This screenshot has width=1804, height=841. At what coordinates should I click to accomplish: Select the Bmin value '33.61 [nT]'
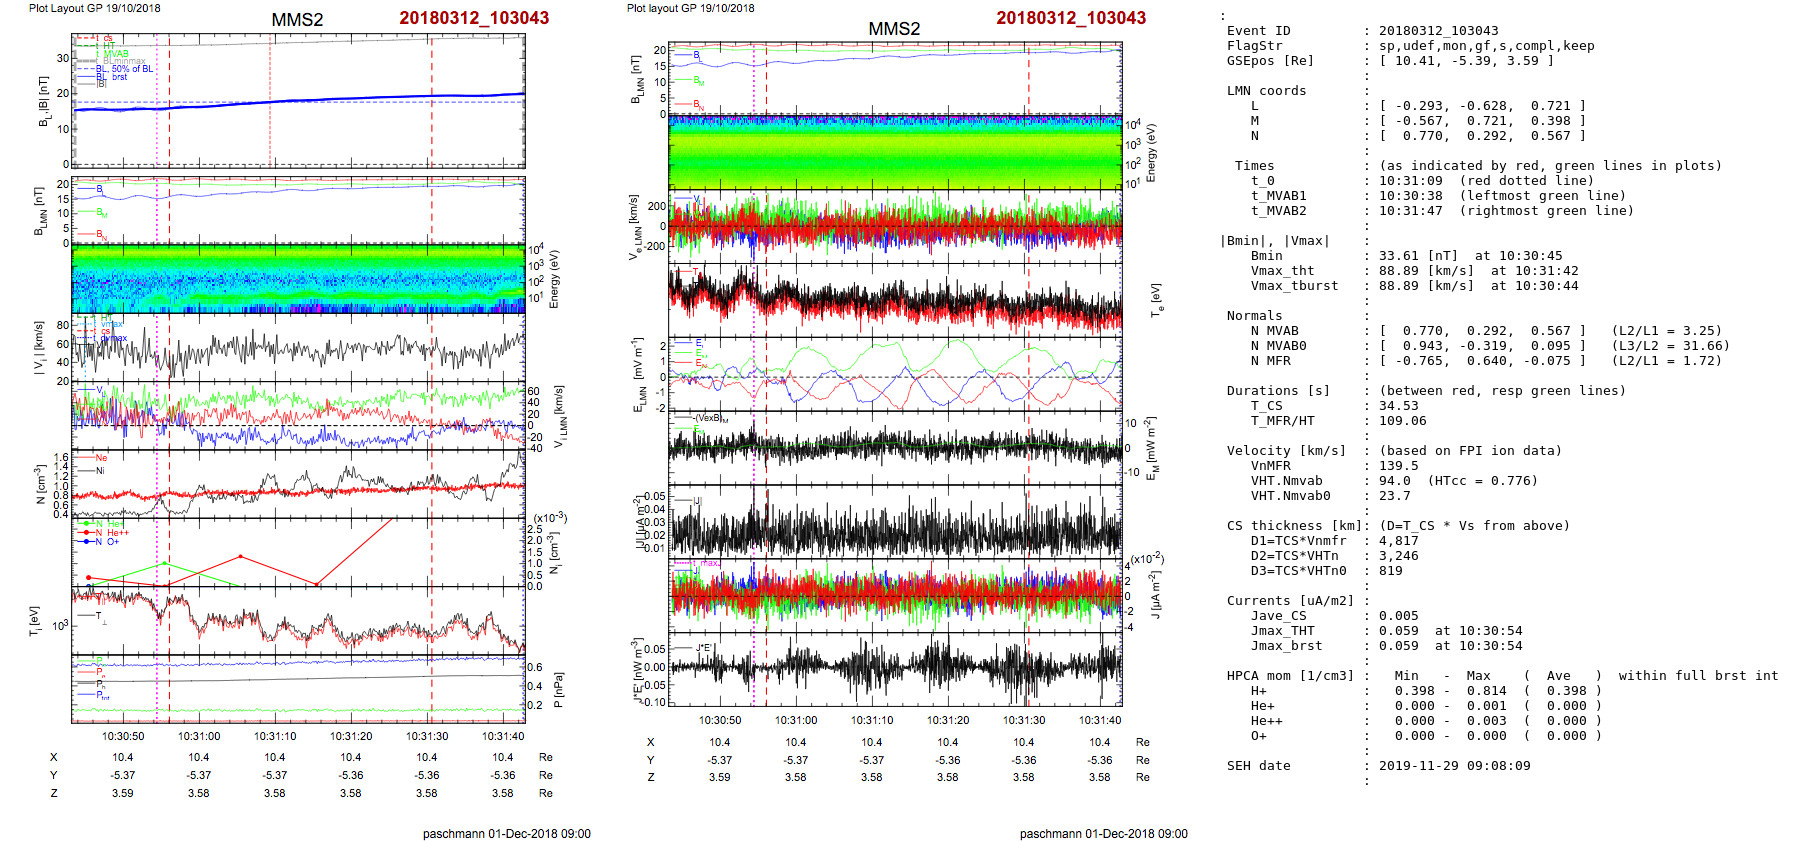1419,256
